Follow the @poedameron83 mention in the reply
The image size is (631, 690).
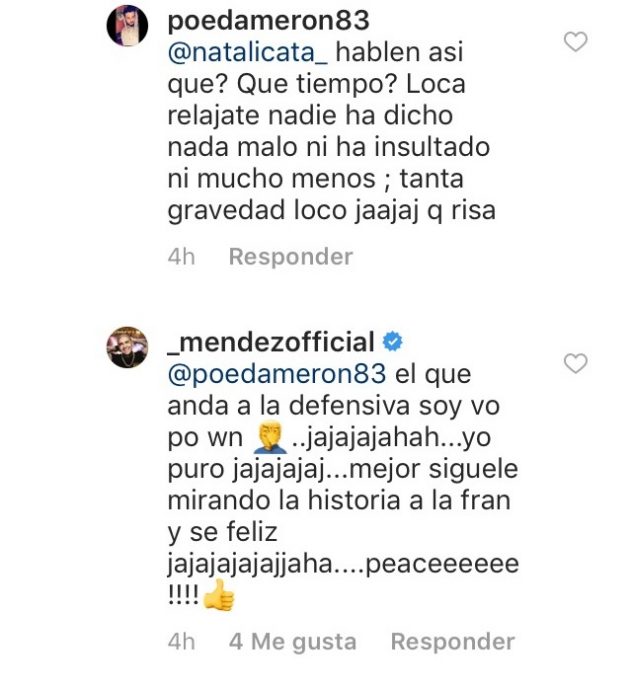[x=274, y=374]
